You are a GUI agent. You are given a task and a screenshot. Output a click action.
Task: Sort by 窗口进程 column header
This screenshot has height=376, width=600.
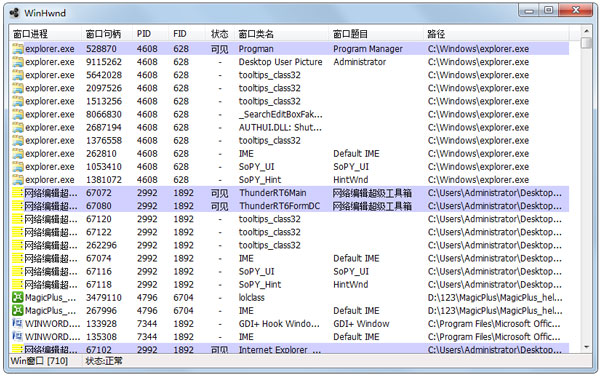tap(45, 34)
